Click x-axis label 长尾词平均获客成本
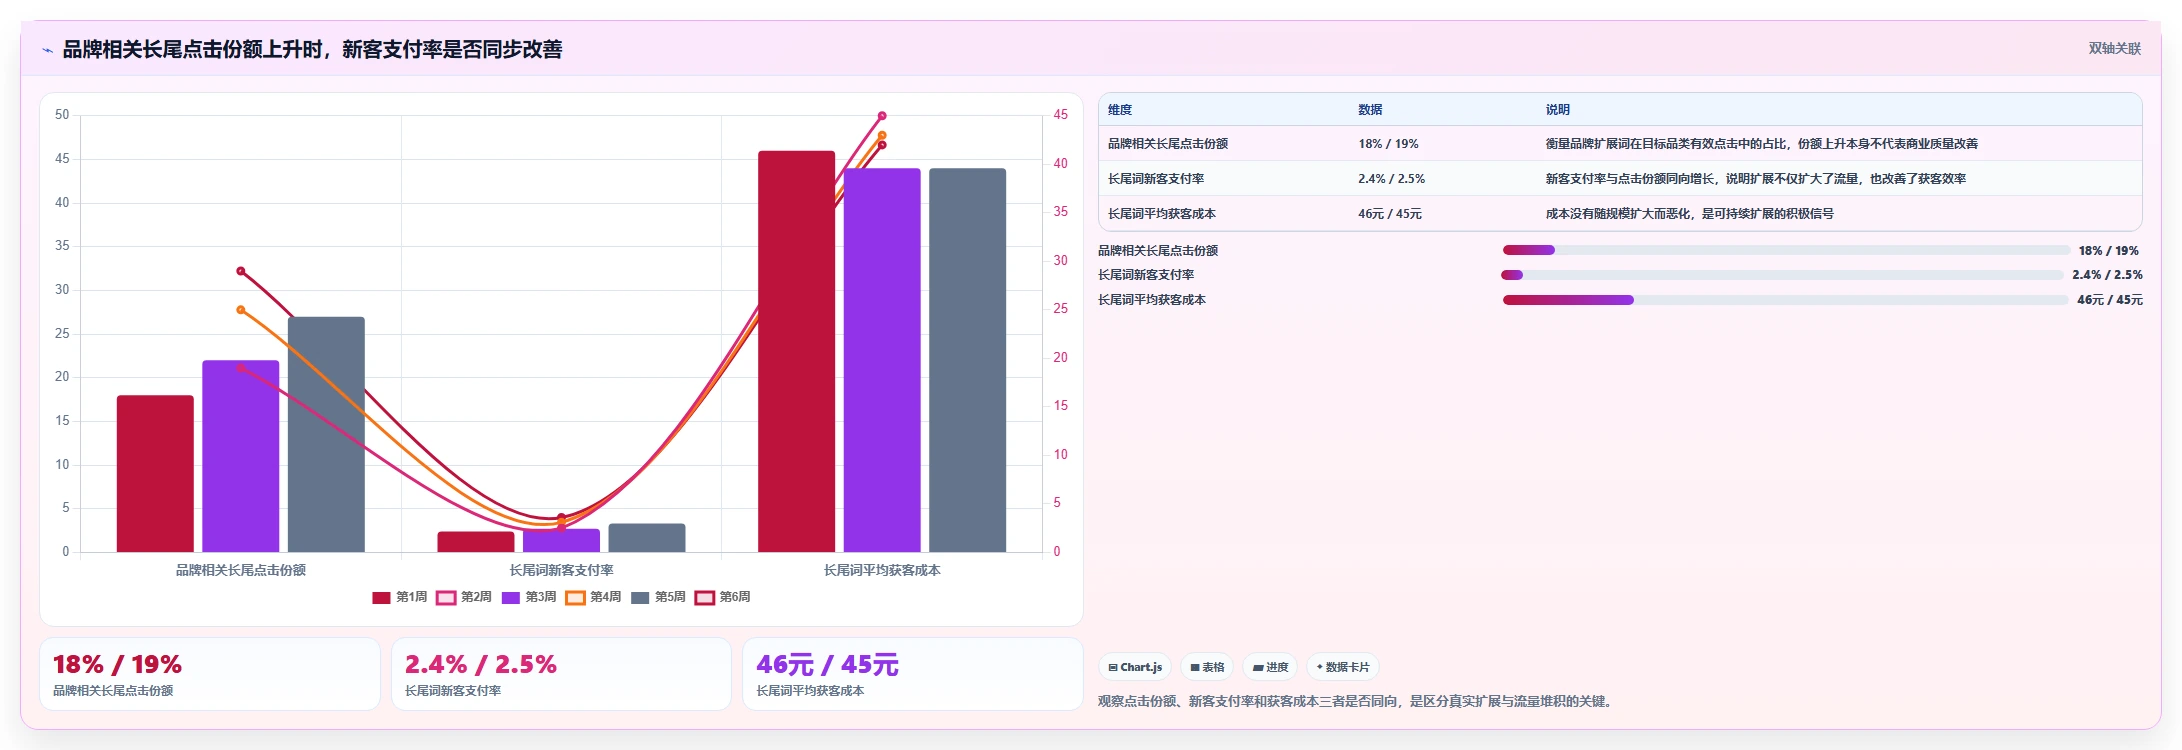The height and width of the screenshot is (750, 2182). coord(882,570)
